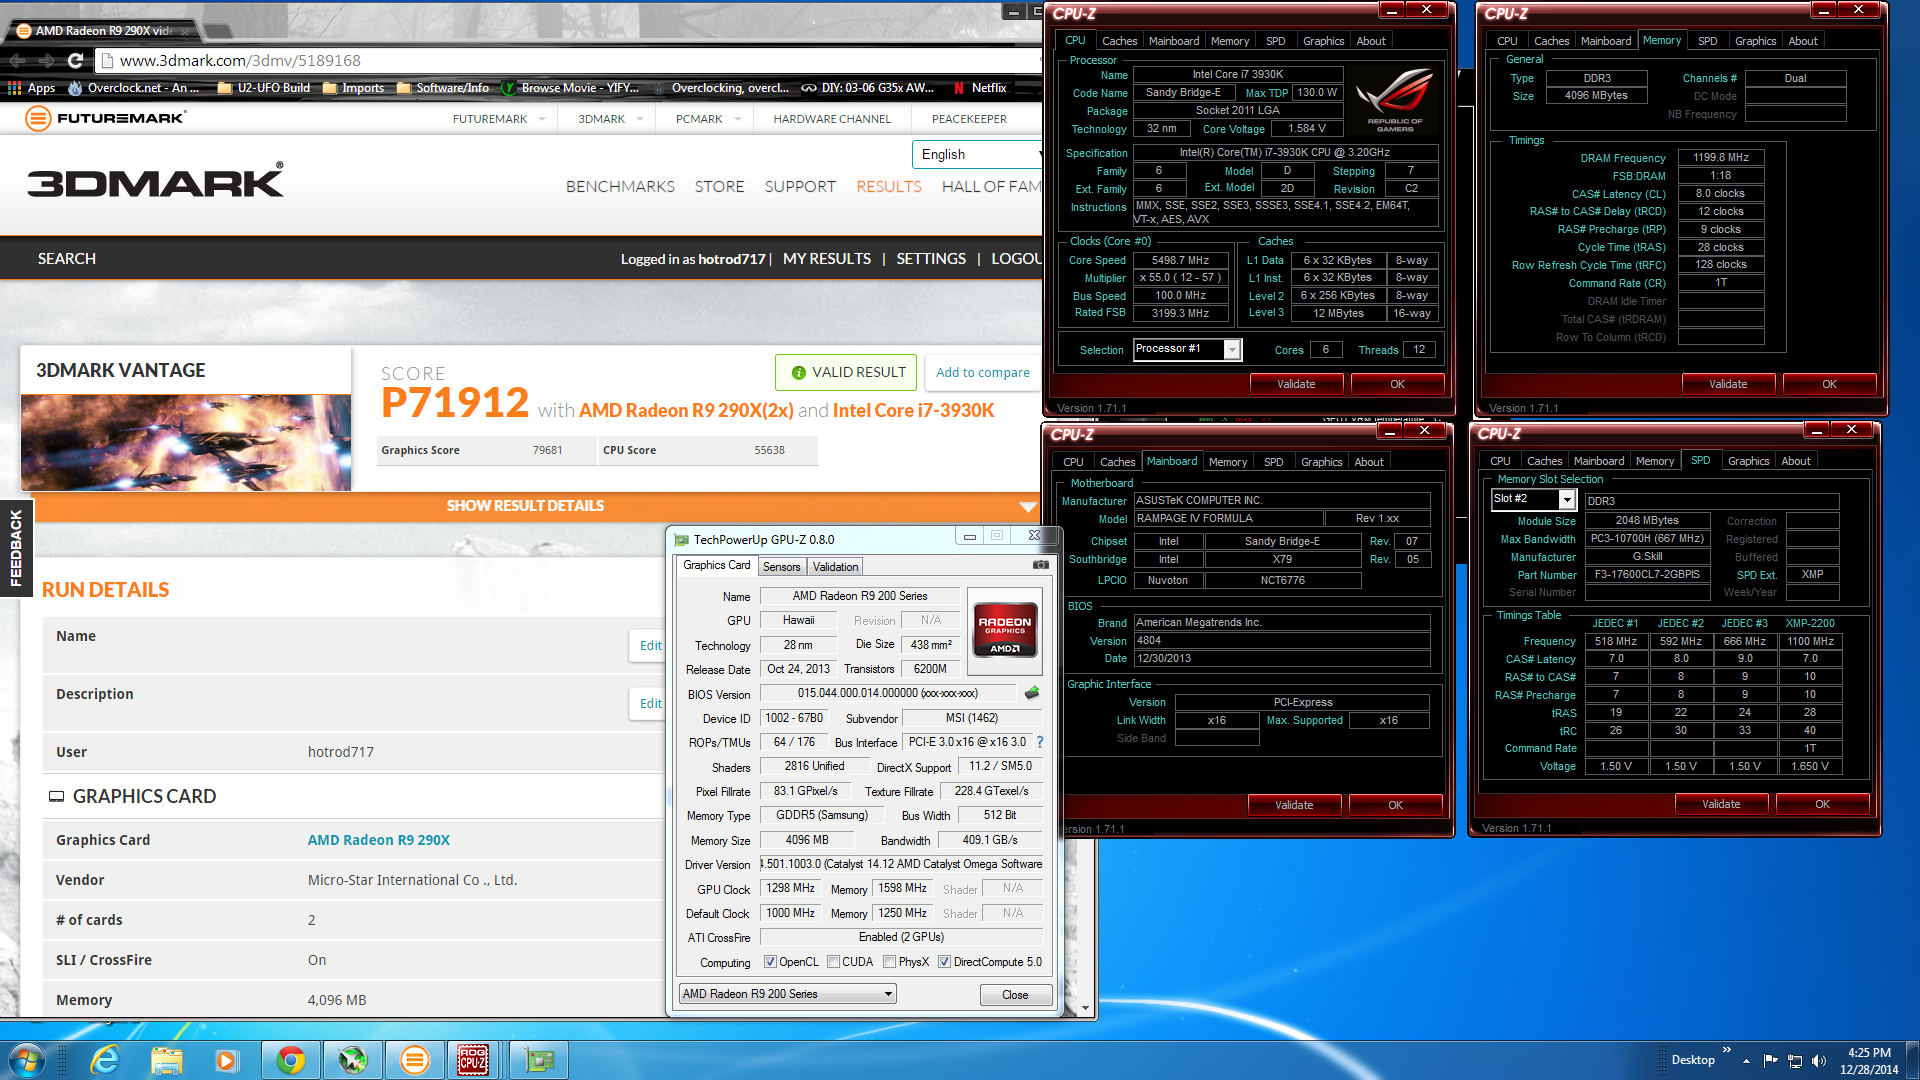The height and width of the screenshot is (1080, 1920).
Task: Open the Netflix bookmark
Action: [x=980, y=88]
